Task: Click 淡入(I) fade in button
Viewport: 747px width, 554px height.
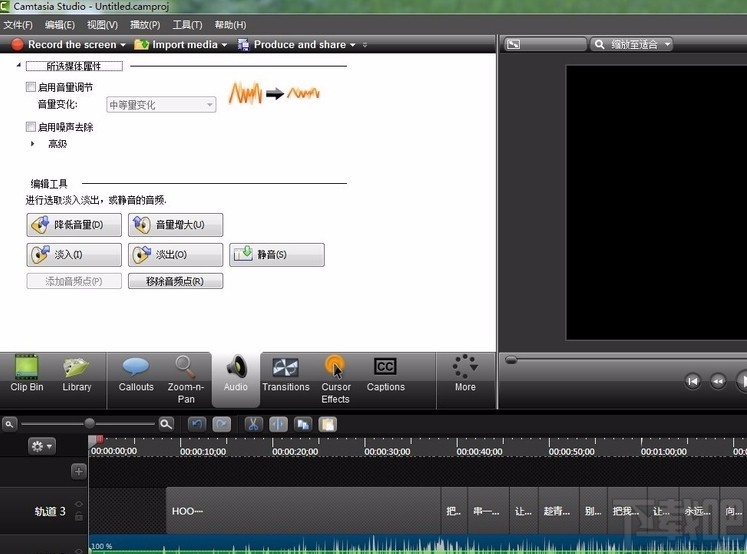Action: pos(74,255)
